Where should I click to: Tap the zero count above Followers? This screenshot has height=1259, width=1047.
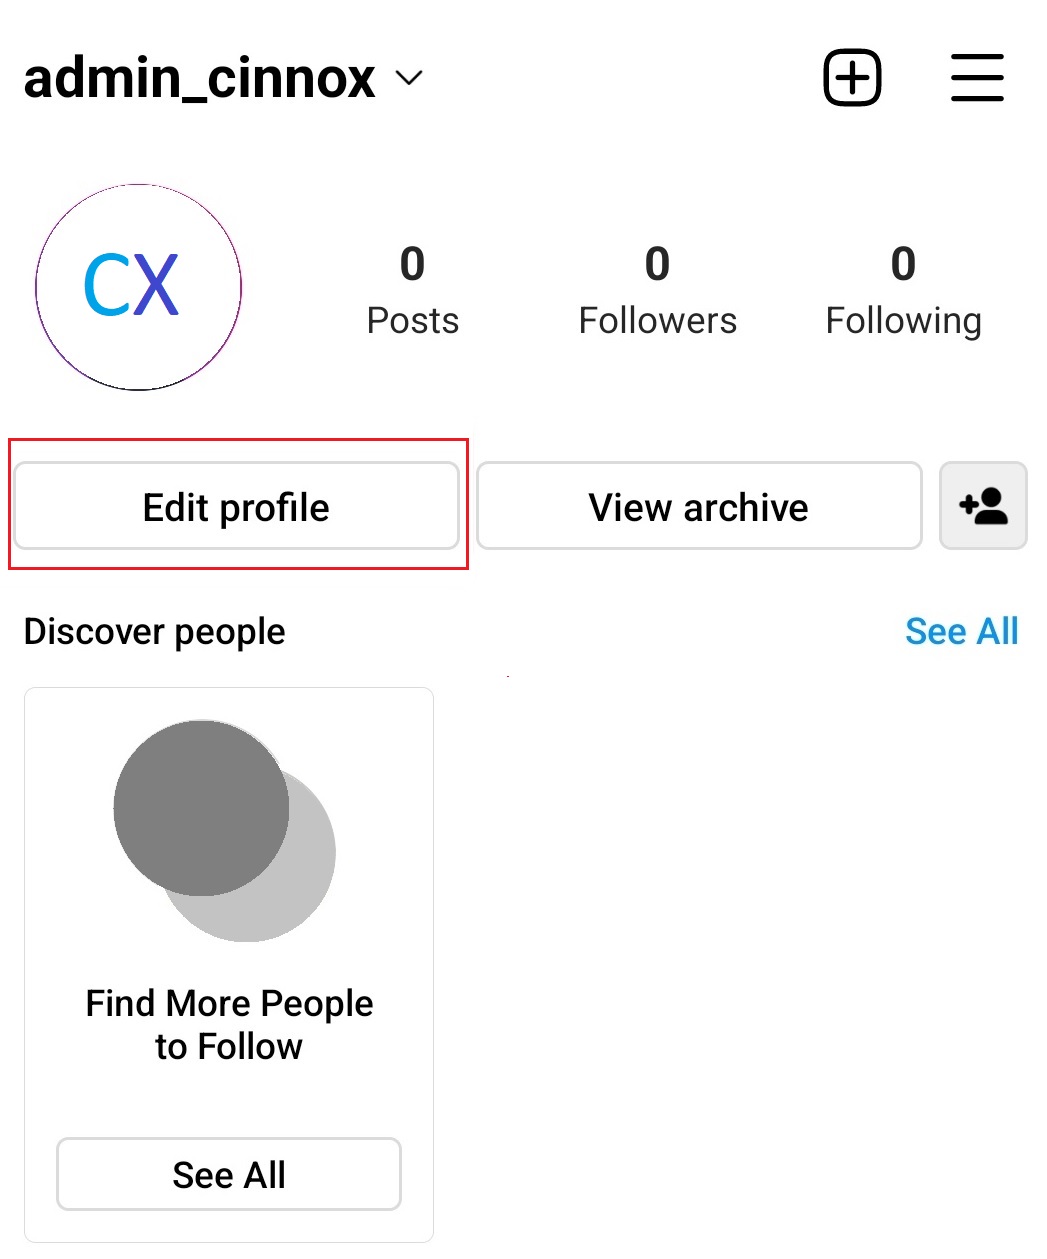coord(657,264)
